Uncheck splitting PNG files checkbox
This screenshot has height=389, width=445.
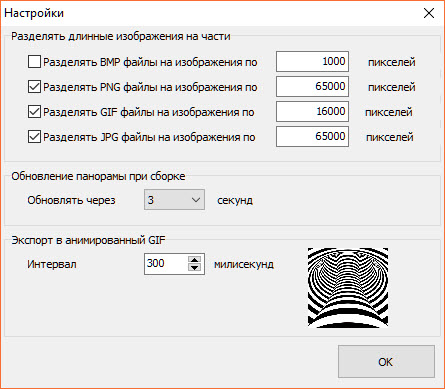point(34,87)
